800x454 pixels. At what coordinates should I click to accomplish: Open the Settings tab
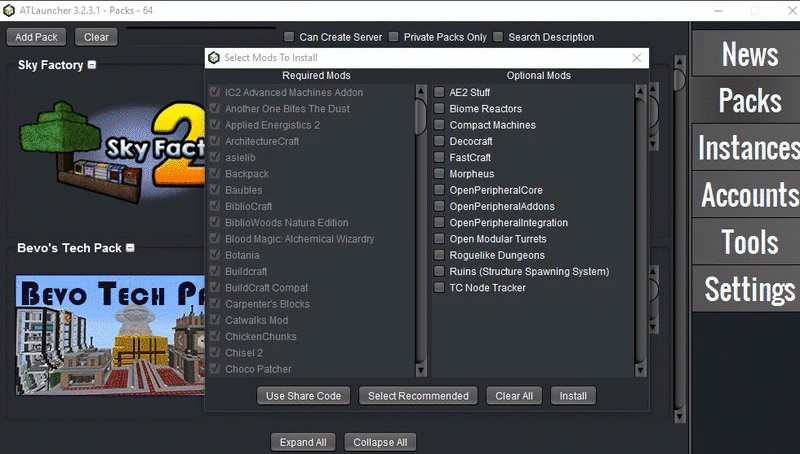click(746, 289)
